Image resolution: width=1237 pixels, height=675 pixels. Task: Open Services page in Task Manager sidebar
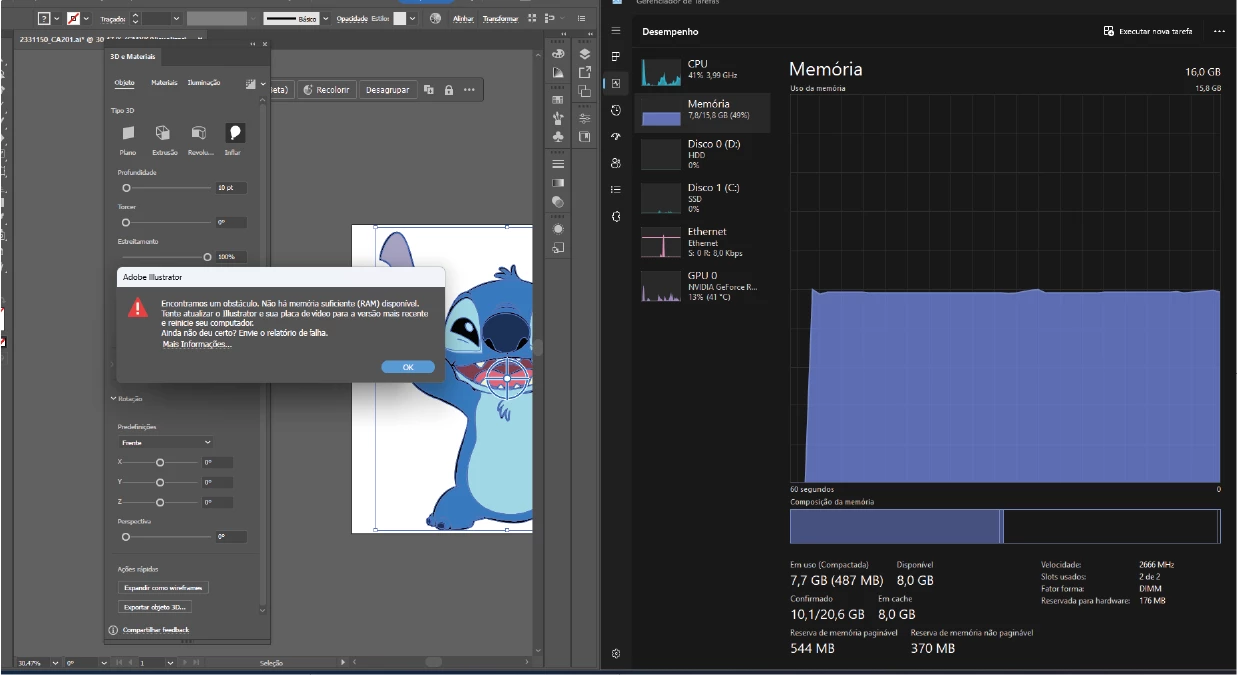point(616,216)
